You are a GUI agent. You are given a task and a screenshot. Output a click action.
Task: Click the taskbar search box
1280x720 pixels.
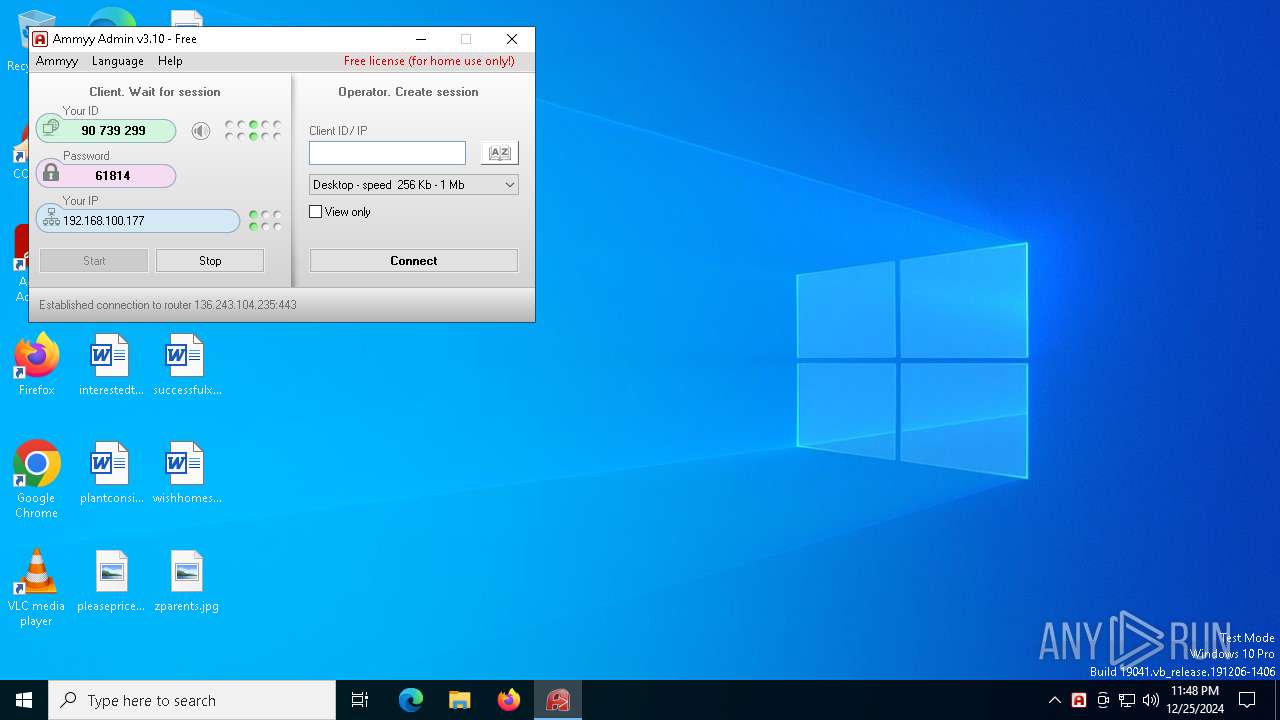192,700
